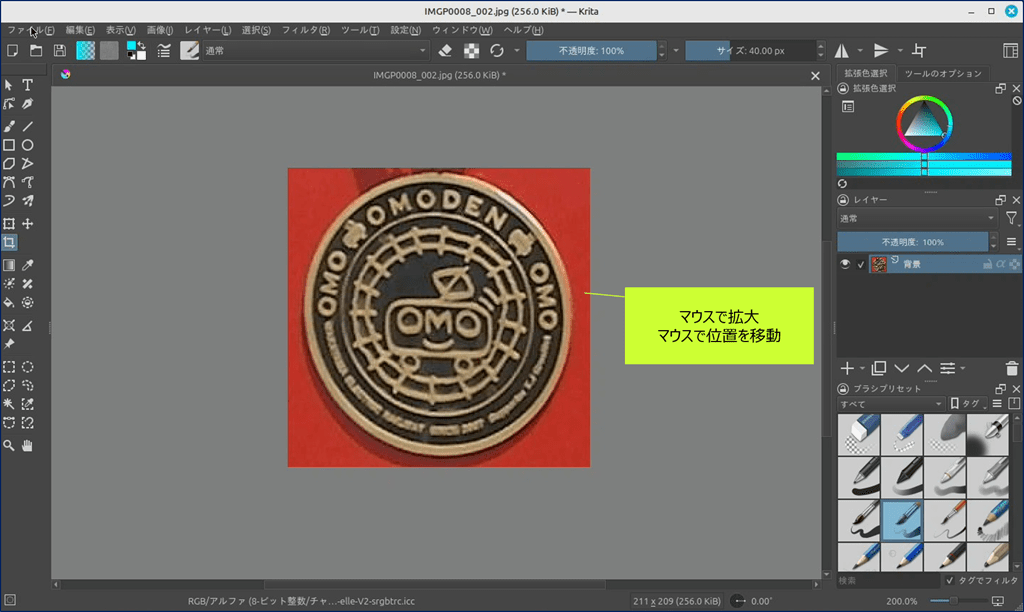Select the Color Sampler eyedropper tool
This screenshot has height=612, width=1024.
pyautogui.click(x=28, y=265)
